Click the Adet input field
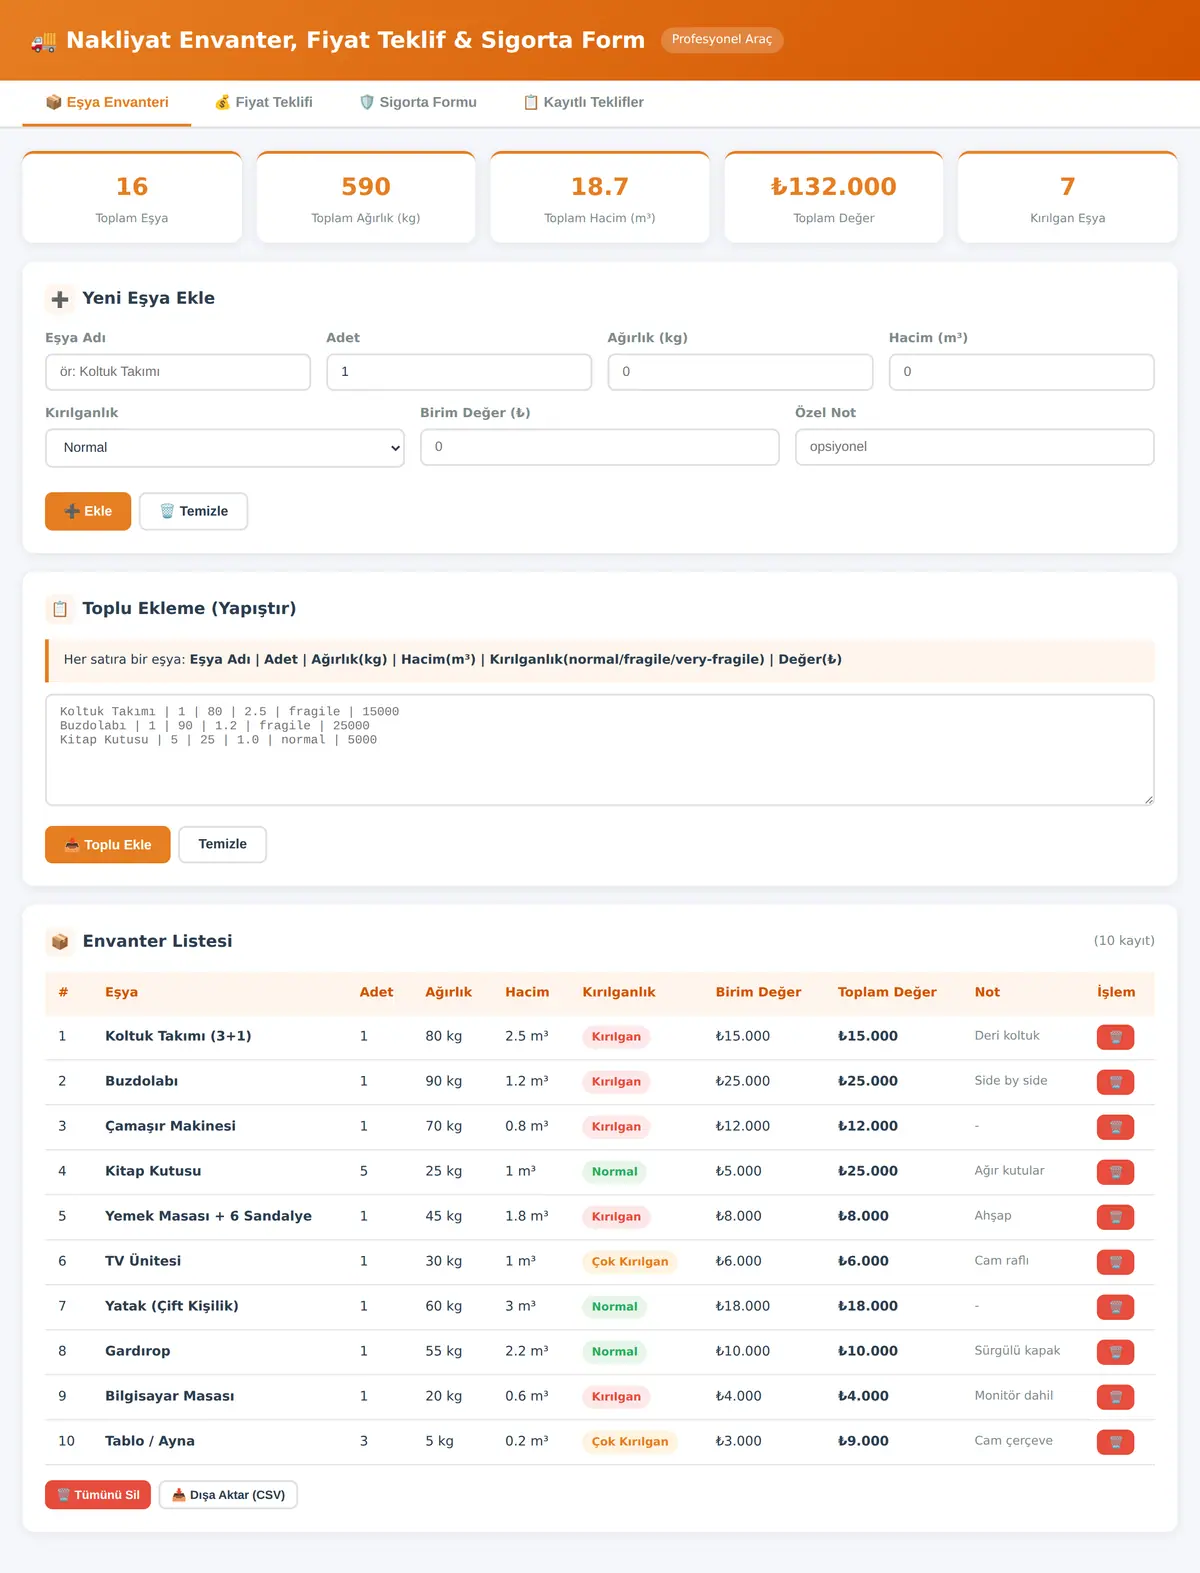Viewport: 1200px width, 1573px height. click(459, 372)
